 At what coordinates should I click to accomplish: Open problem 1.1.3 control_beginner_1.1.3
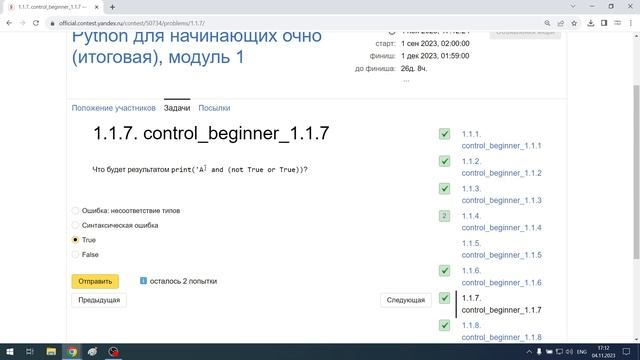click(501, 195)
